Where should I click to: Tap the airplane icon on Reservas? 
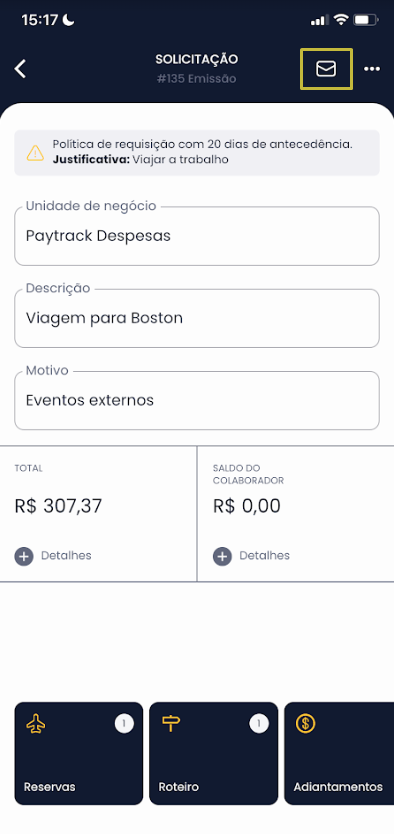coord(36,724)
